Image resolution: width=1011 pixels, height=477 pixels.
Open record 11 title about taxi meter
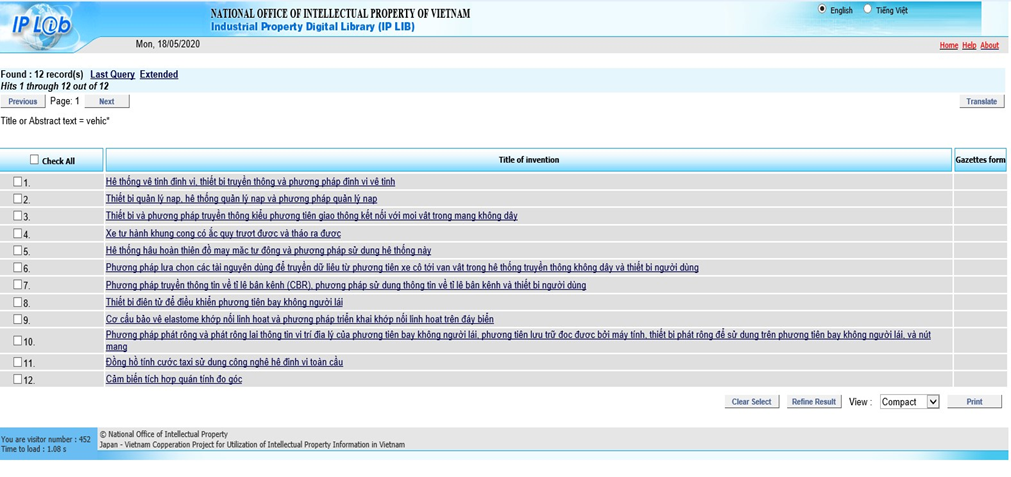coord(224,362)
